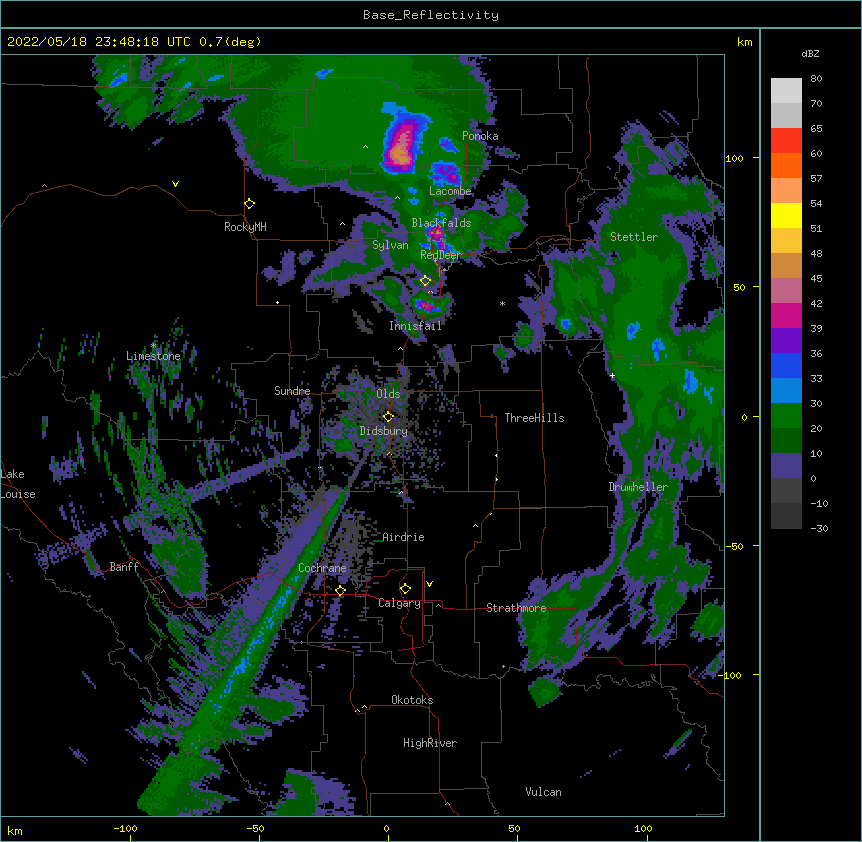Click the Blackfalds town label
This screenshot has height=842, width=862.
[x=441, y=223]
